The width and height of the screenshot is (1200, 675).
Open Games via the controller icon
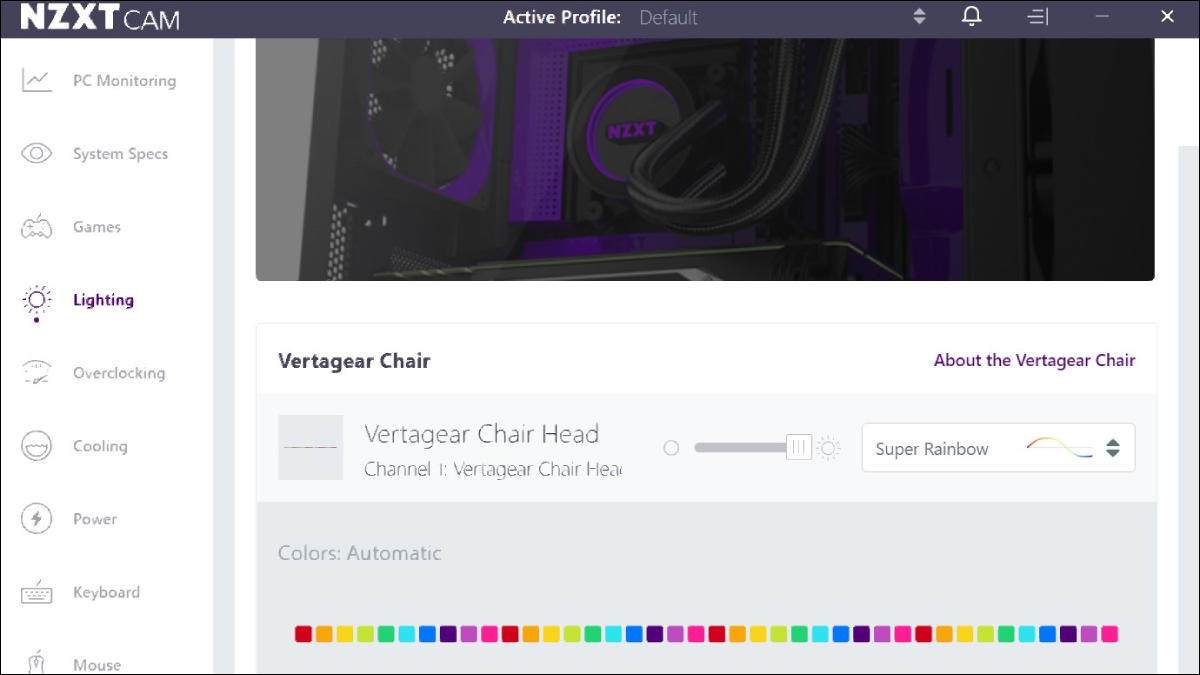pyautogui.click(x=37, y=227)
